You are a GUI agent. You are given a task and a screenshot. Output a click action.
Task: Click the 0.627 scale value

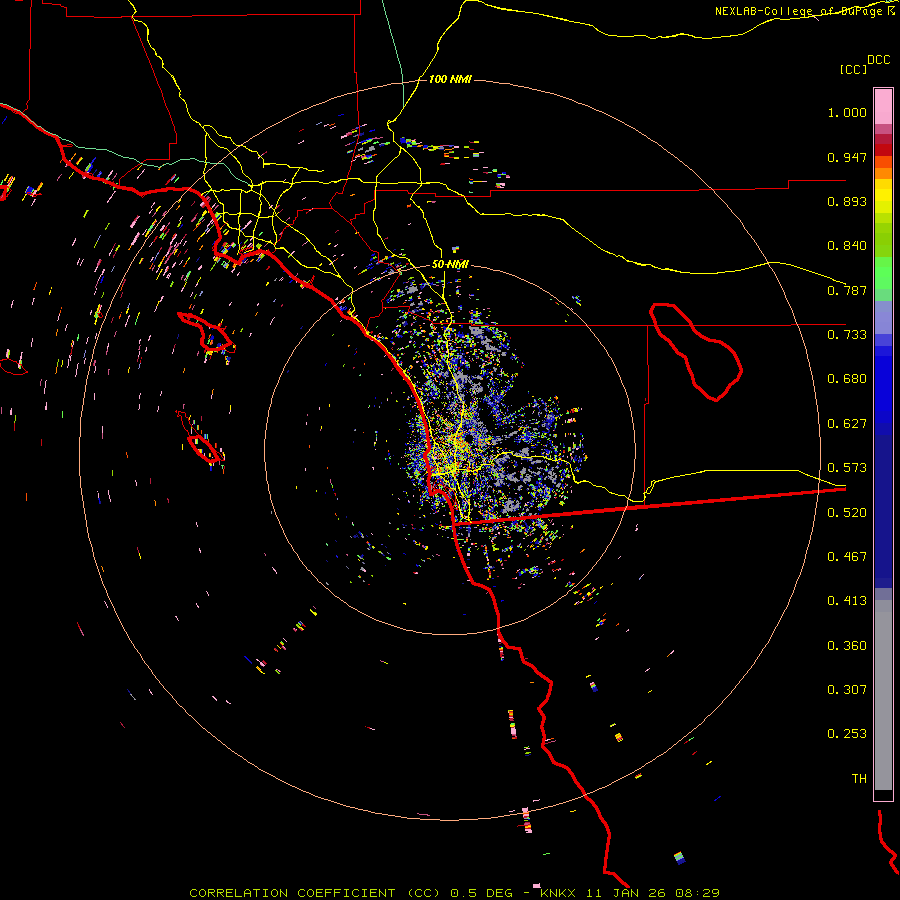tap(847, 424)
